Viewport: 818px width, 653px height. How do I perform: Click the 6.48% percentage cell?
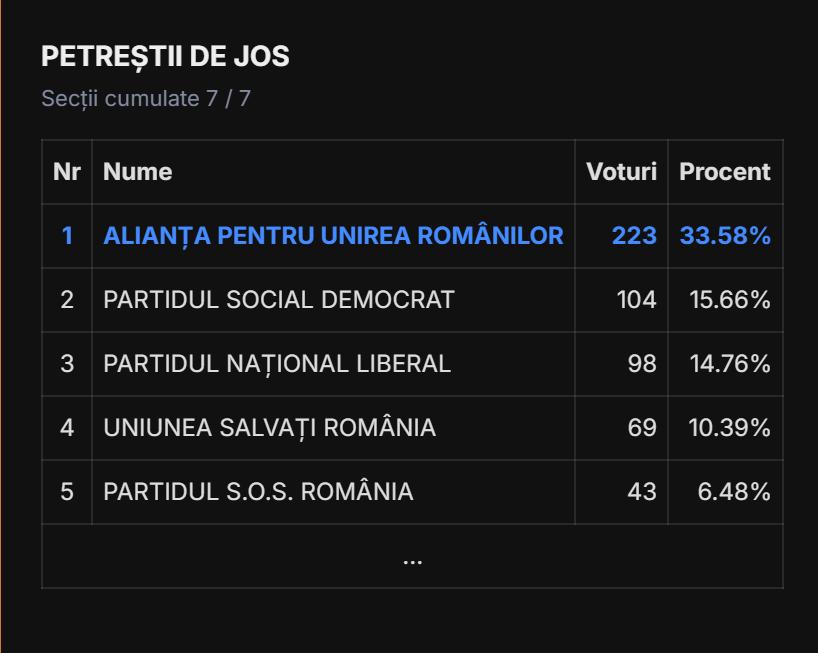click(x=734, y=492)
